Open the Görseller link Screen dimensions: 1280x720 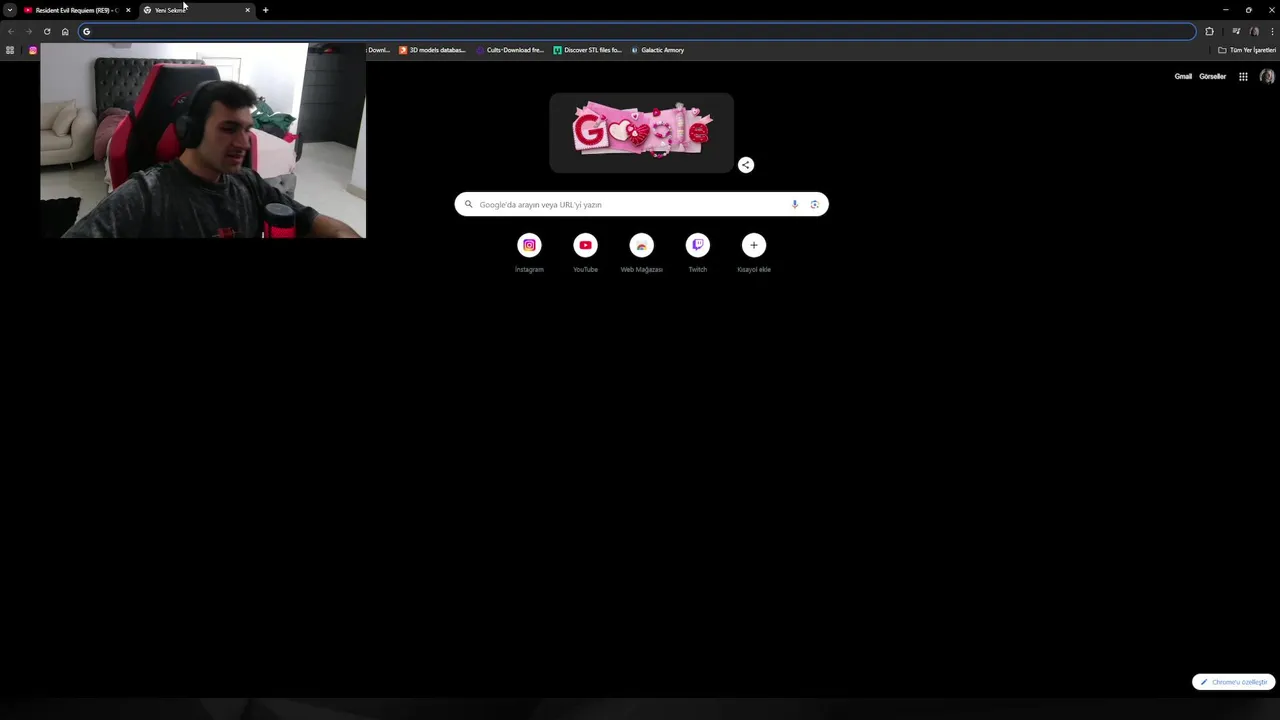(1212, 76)
